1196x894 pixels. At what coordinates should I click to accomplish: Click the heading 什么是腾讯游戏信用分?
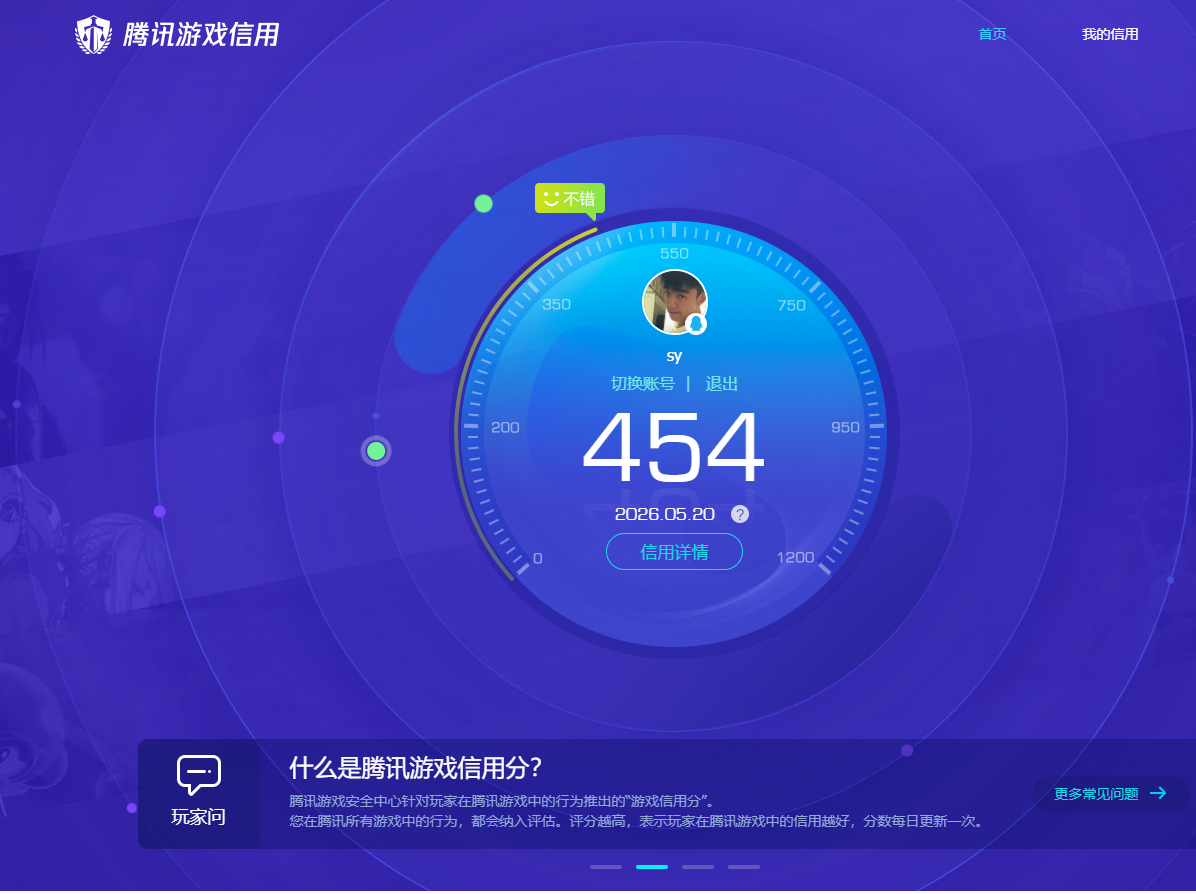point(415,767)
